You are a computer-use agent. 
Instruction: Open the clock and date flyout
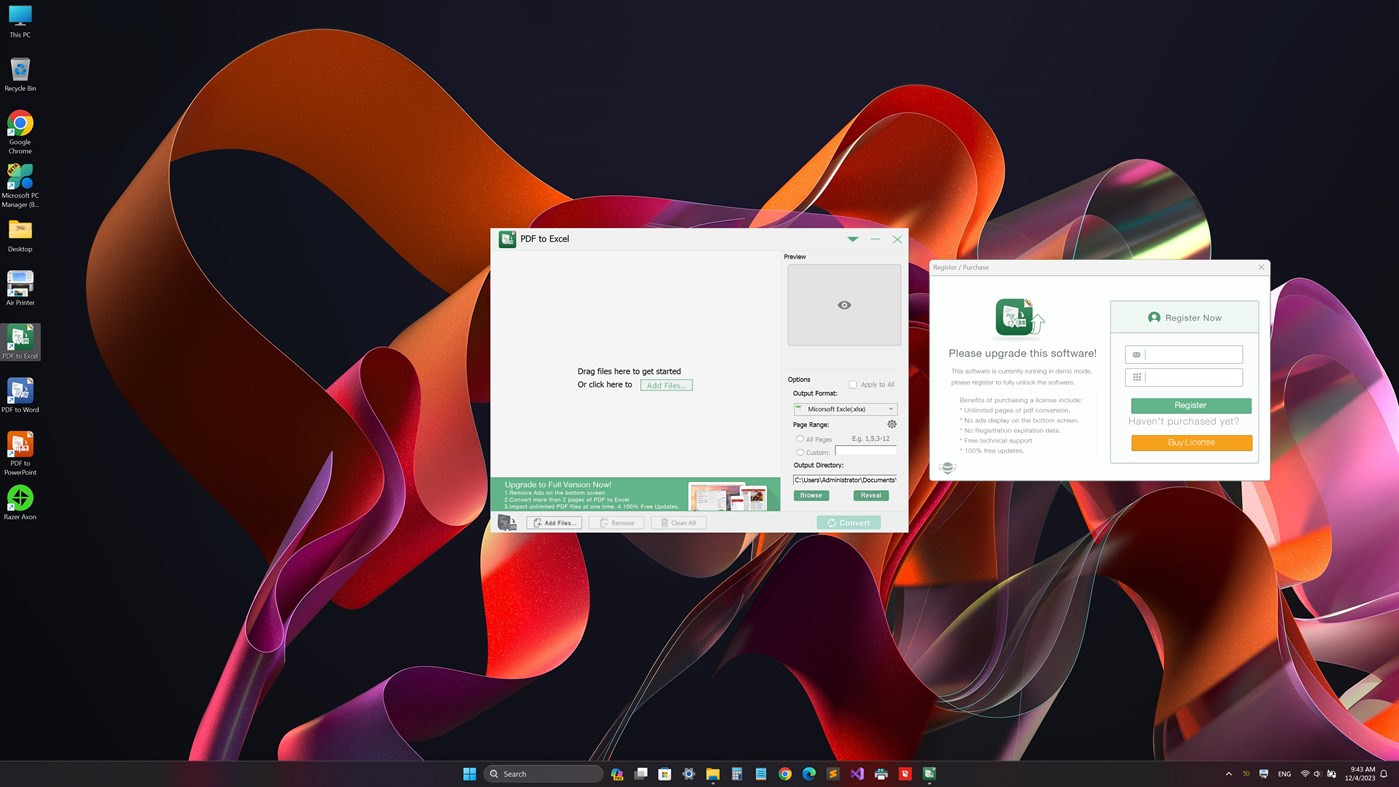click(x=1362, y=774)
